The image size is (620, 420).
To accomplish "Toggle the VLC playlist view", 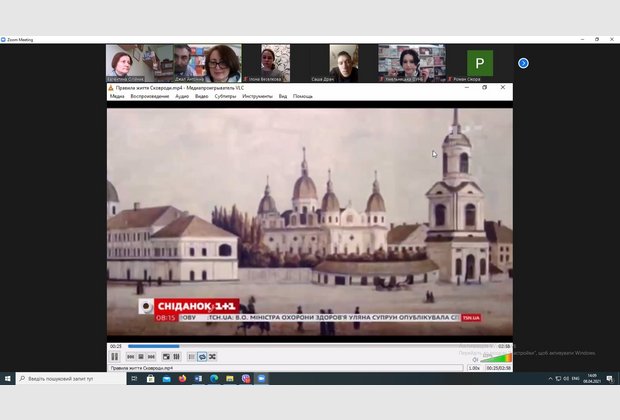I will click(x=191, y=356).
